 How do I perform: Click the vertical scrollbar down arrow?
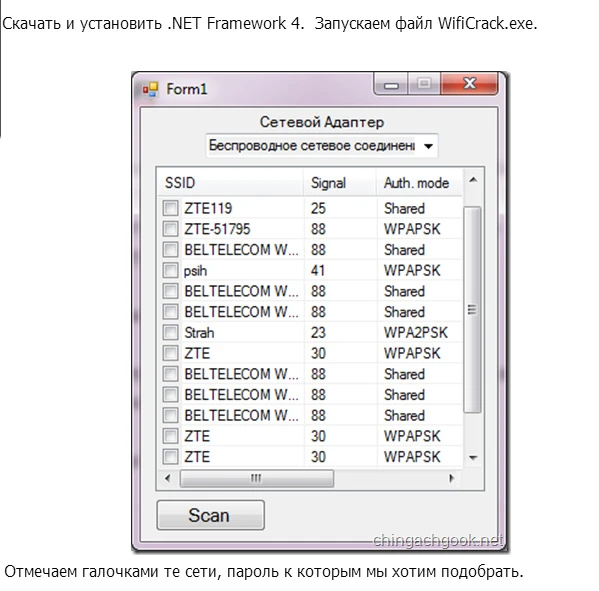[x=473, y=457]
